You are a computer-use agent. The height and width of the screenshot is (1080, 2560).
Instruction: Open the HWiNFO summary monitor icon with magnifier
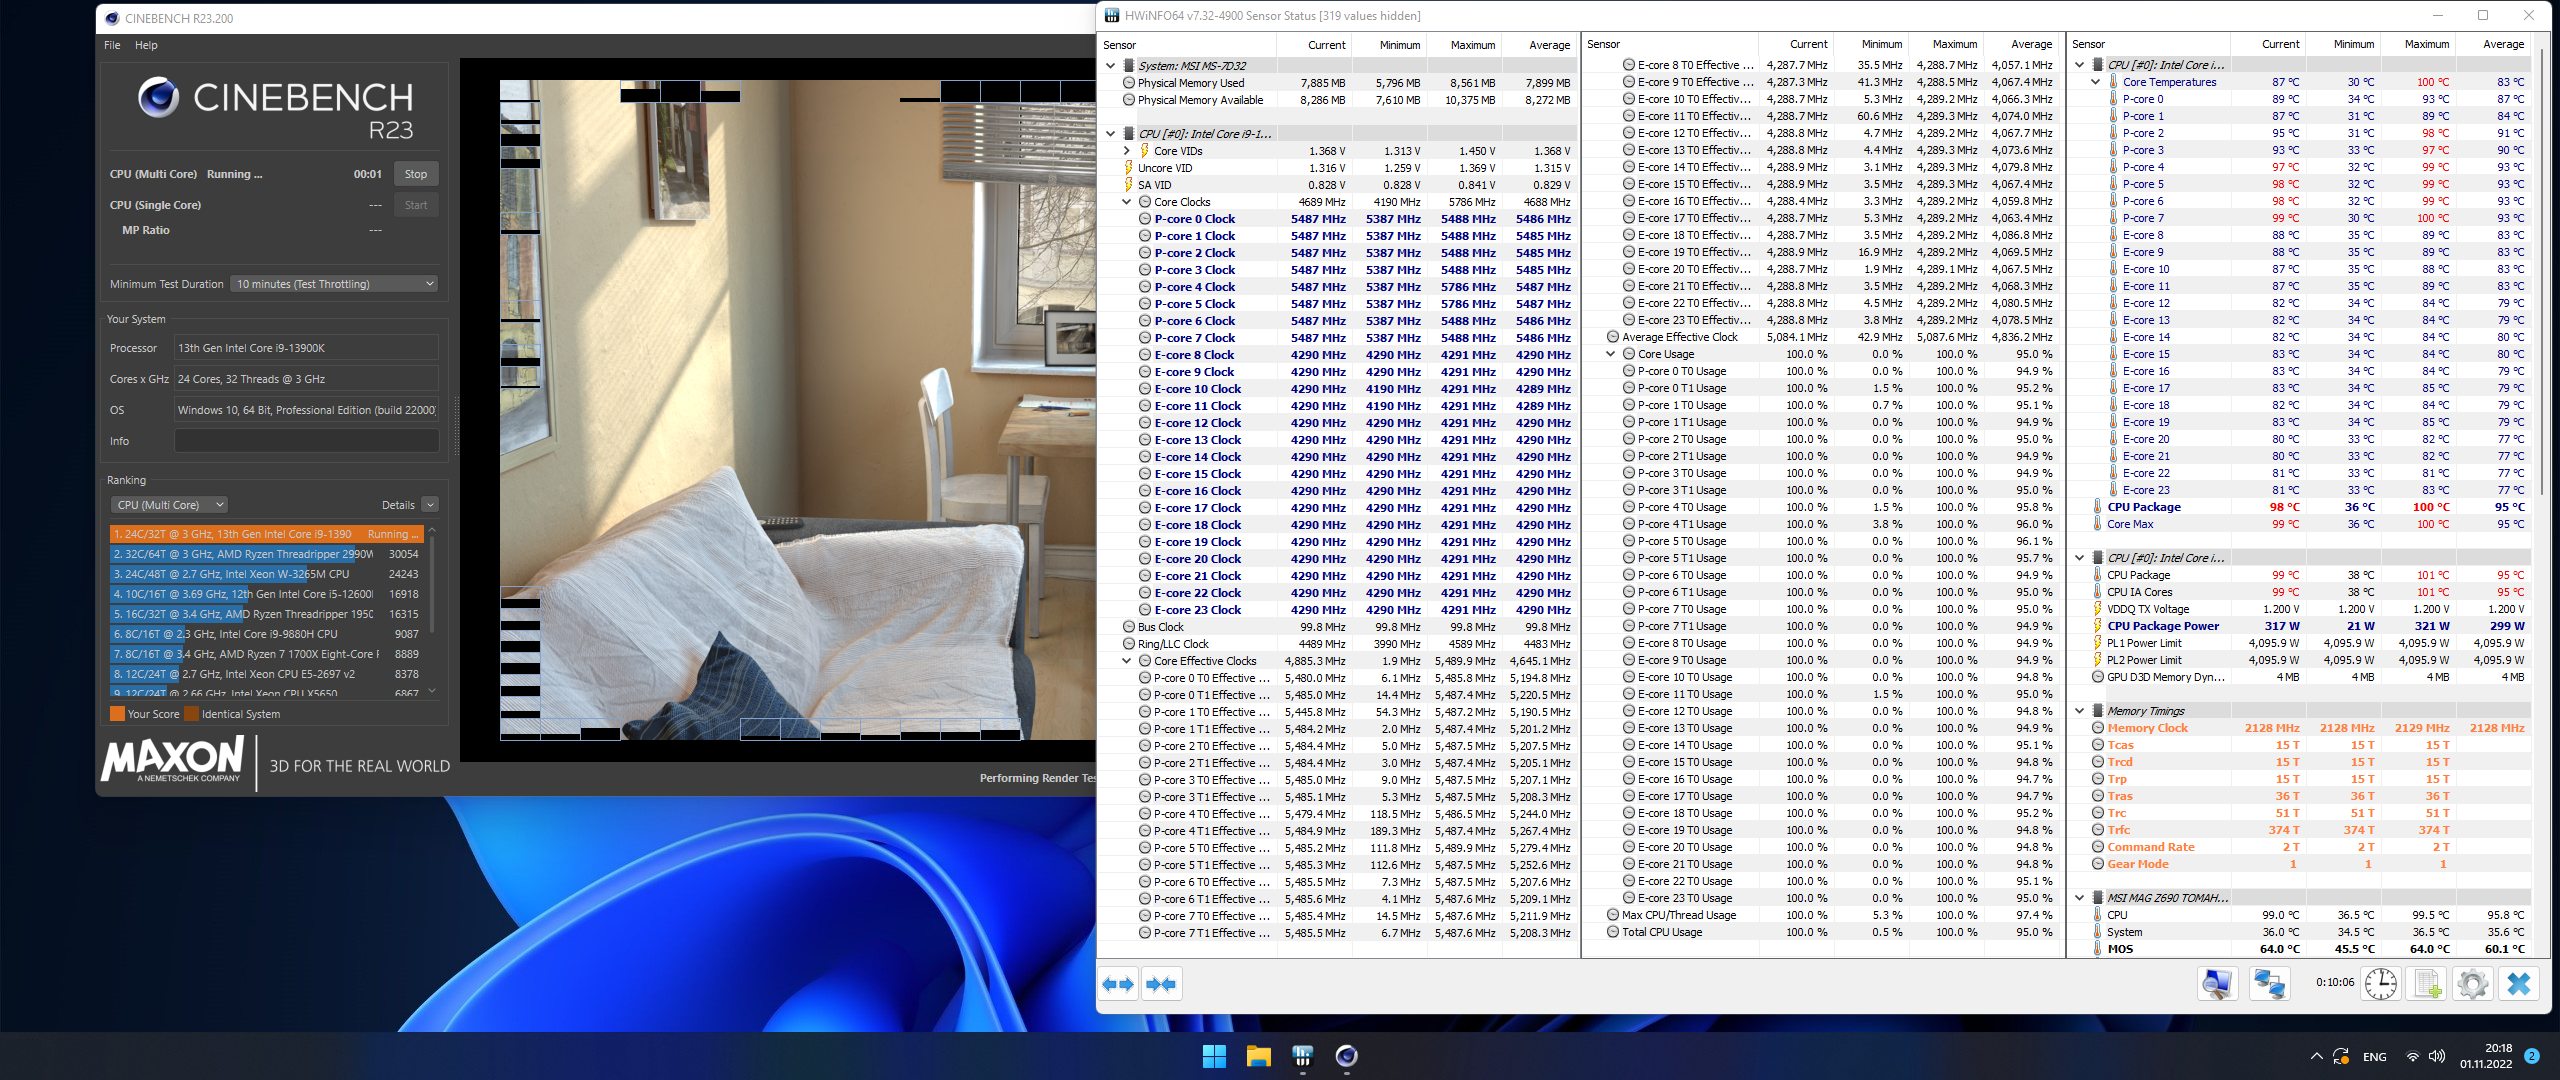[2216, 984]
